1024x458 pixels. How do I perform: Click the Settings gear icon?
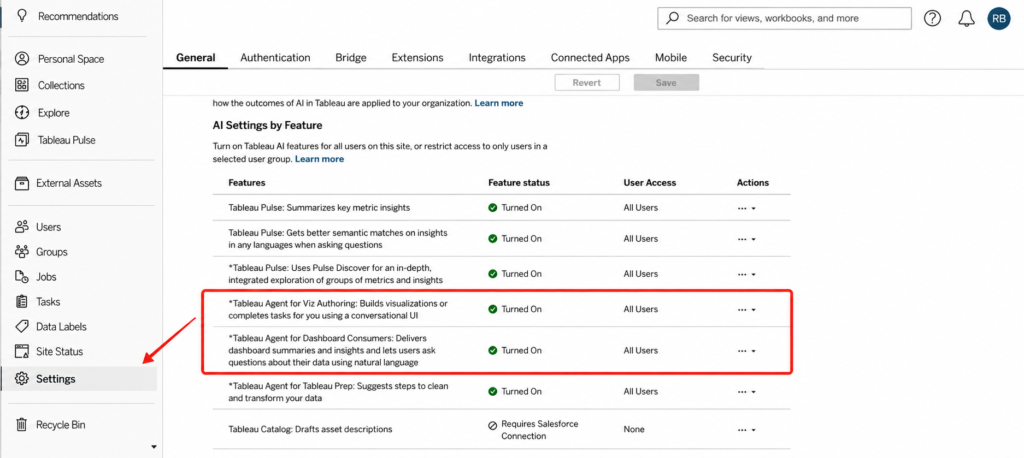pyautogui.click(x=22, y=378)
